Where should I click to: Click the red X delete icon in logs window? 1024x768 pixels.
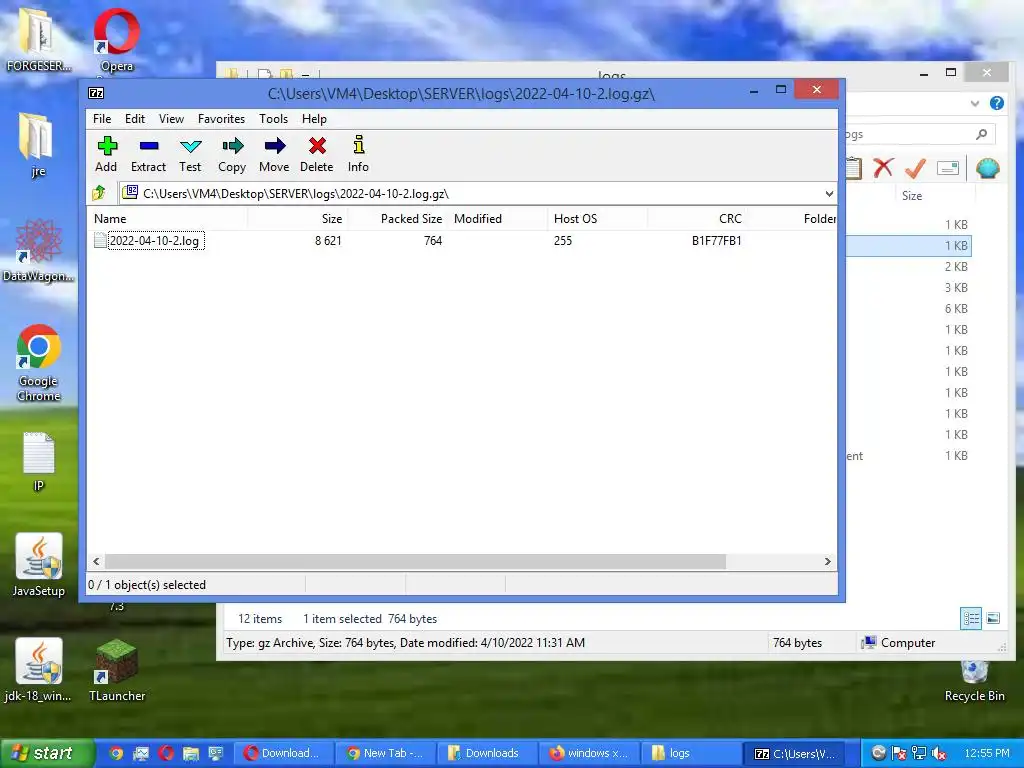click(883, 168)
